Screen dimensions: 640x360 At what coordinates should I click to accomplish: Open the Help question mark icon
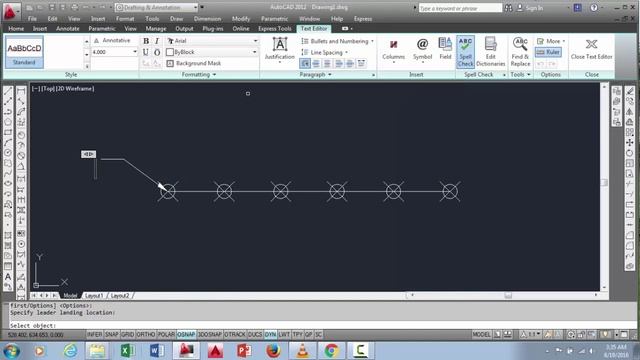point(594,8)
